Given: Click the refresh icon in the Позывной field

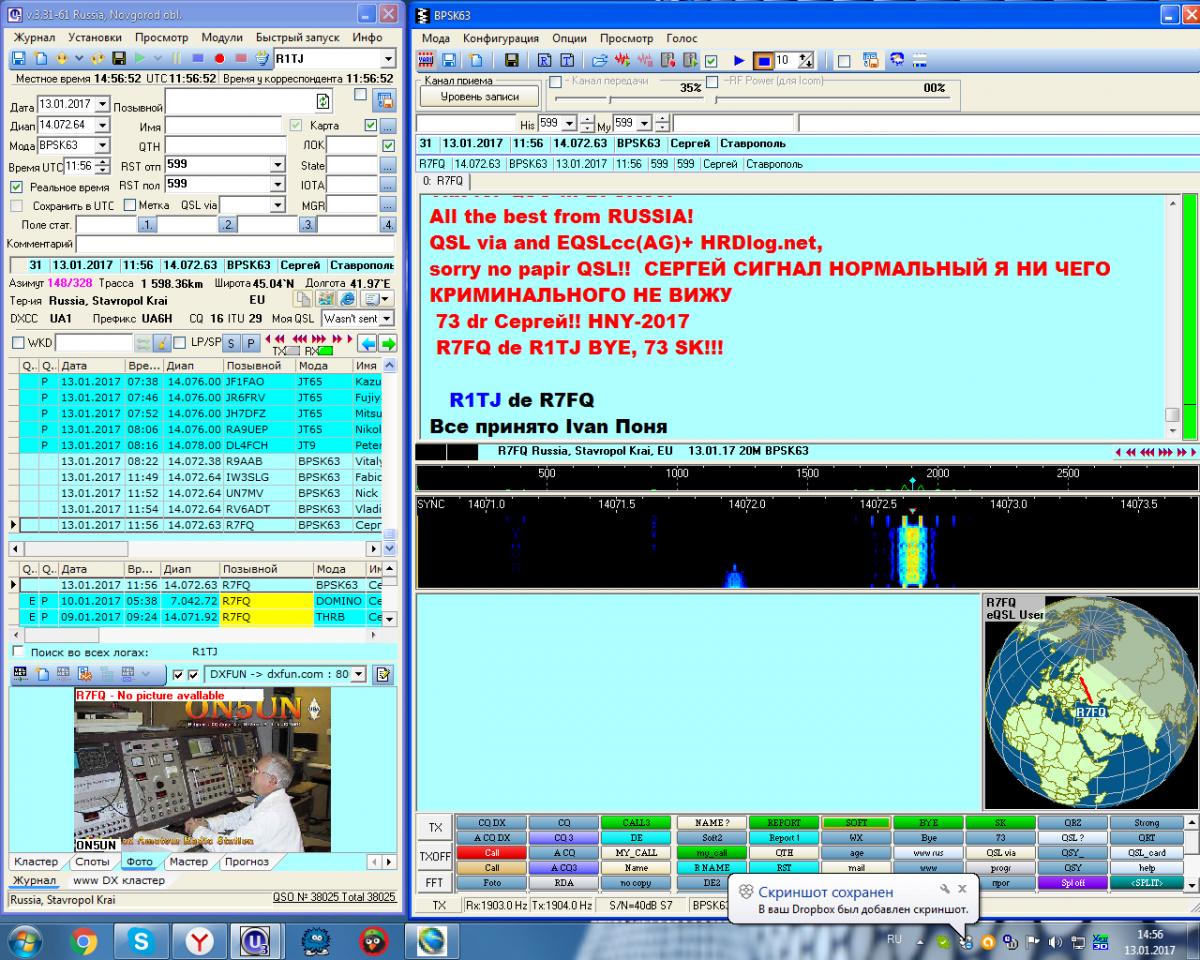Looking at the screenshot, I should 323,101.
